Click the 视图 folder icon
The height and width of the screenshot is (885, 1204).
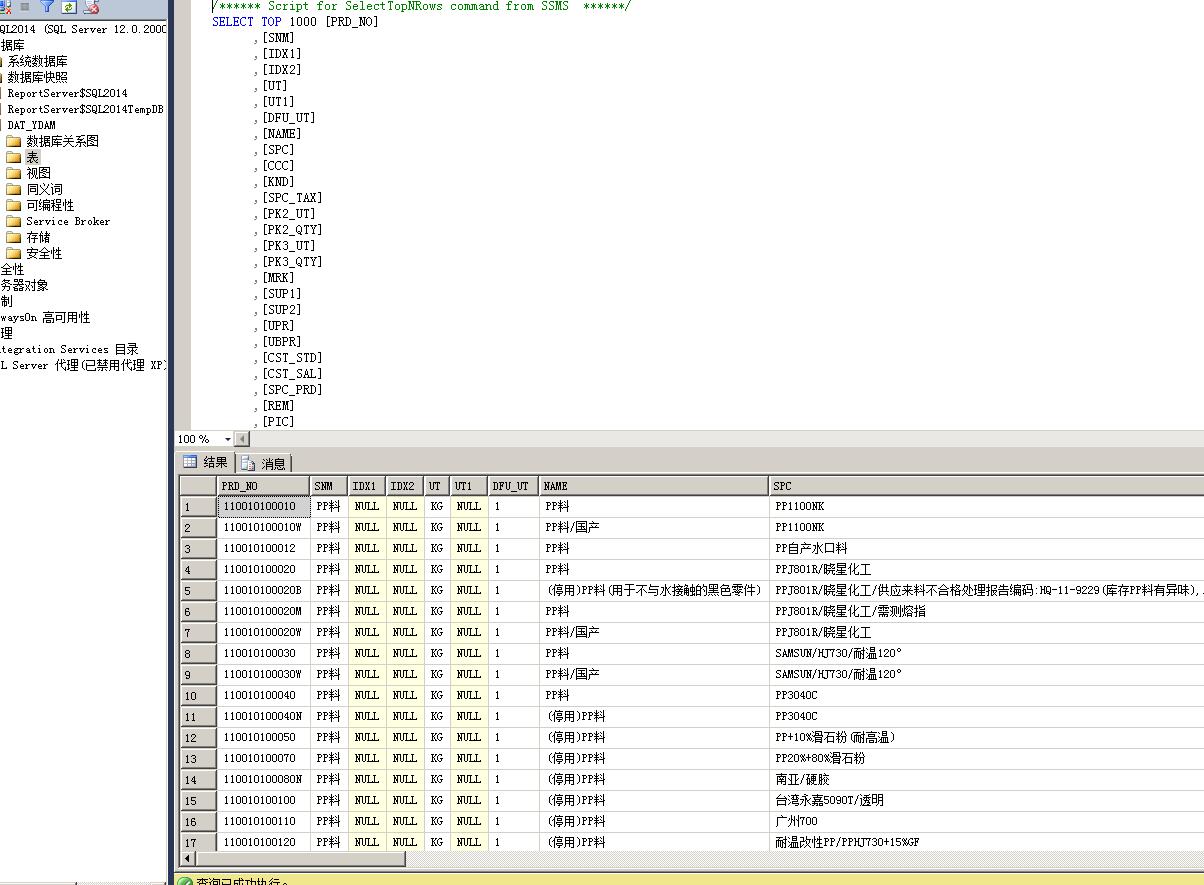click(13, 173)
